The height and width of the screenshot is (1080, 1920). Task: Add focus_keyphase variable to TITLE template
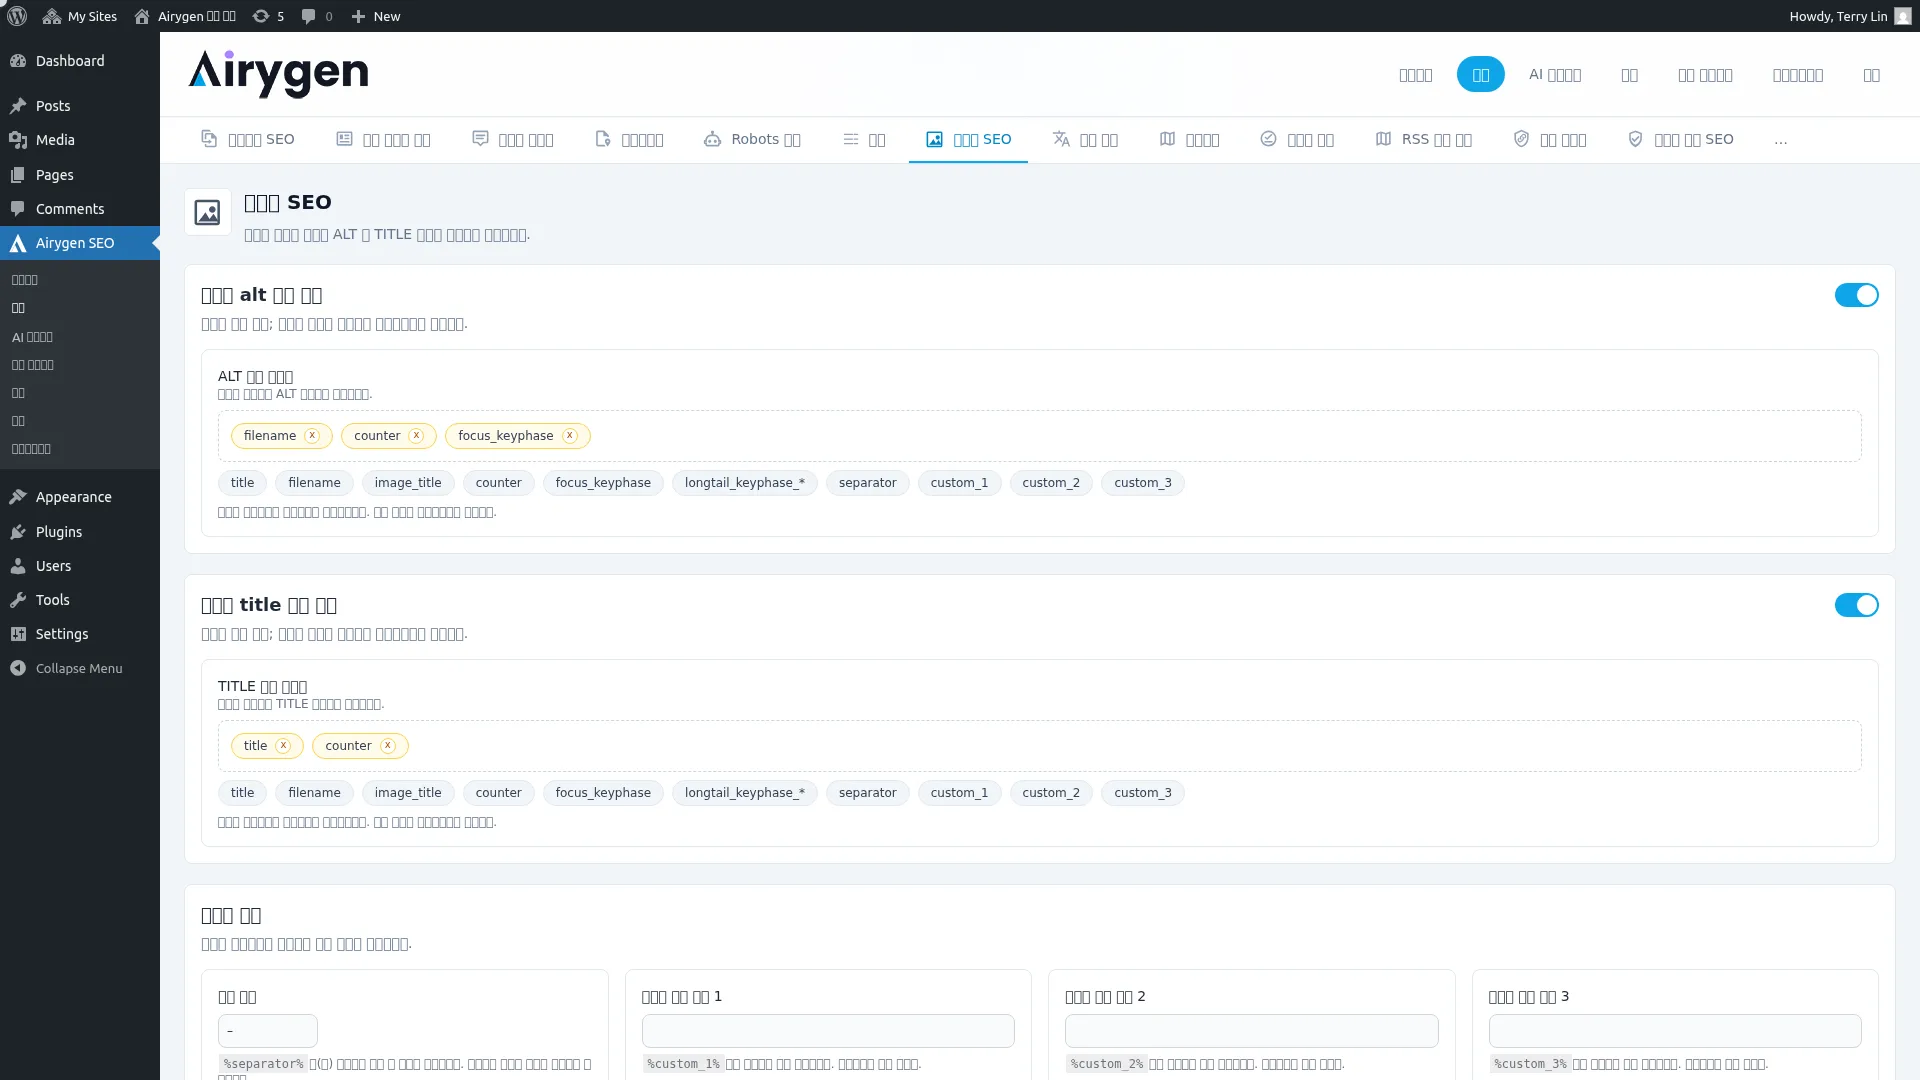coord(603,793)
